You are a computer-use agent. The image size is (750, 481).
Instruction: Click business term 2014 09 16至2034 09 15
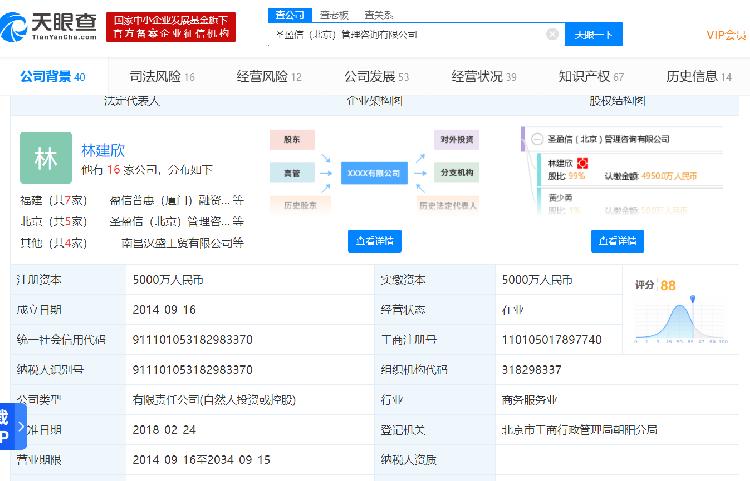point(201,460)
